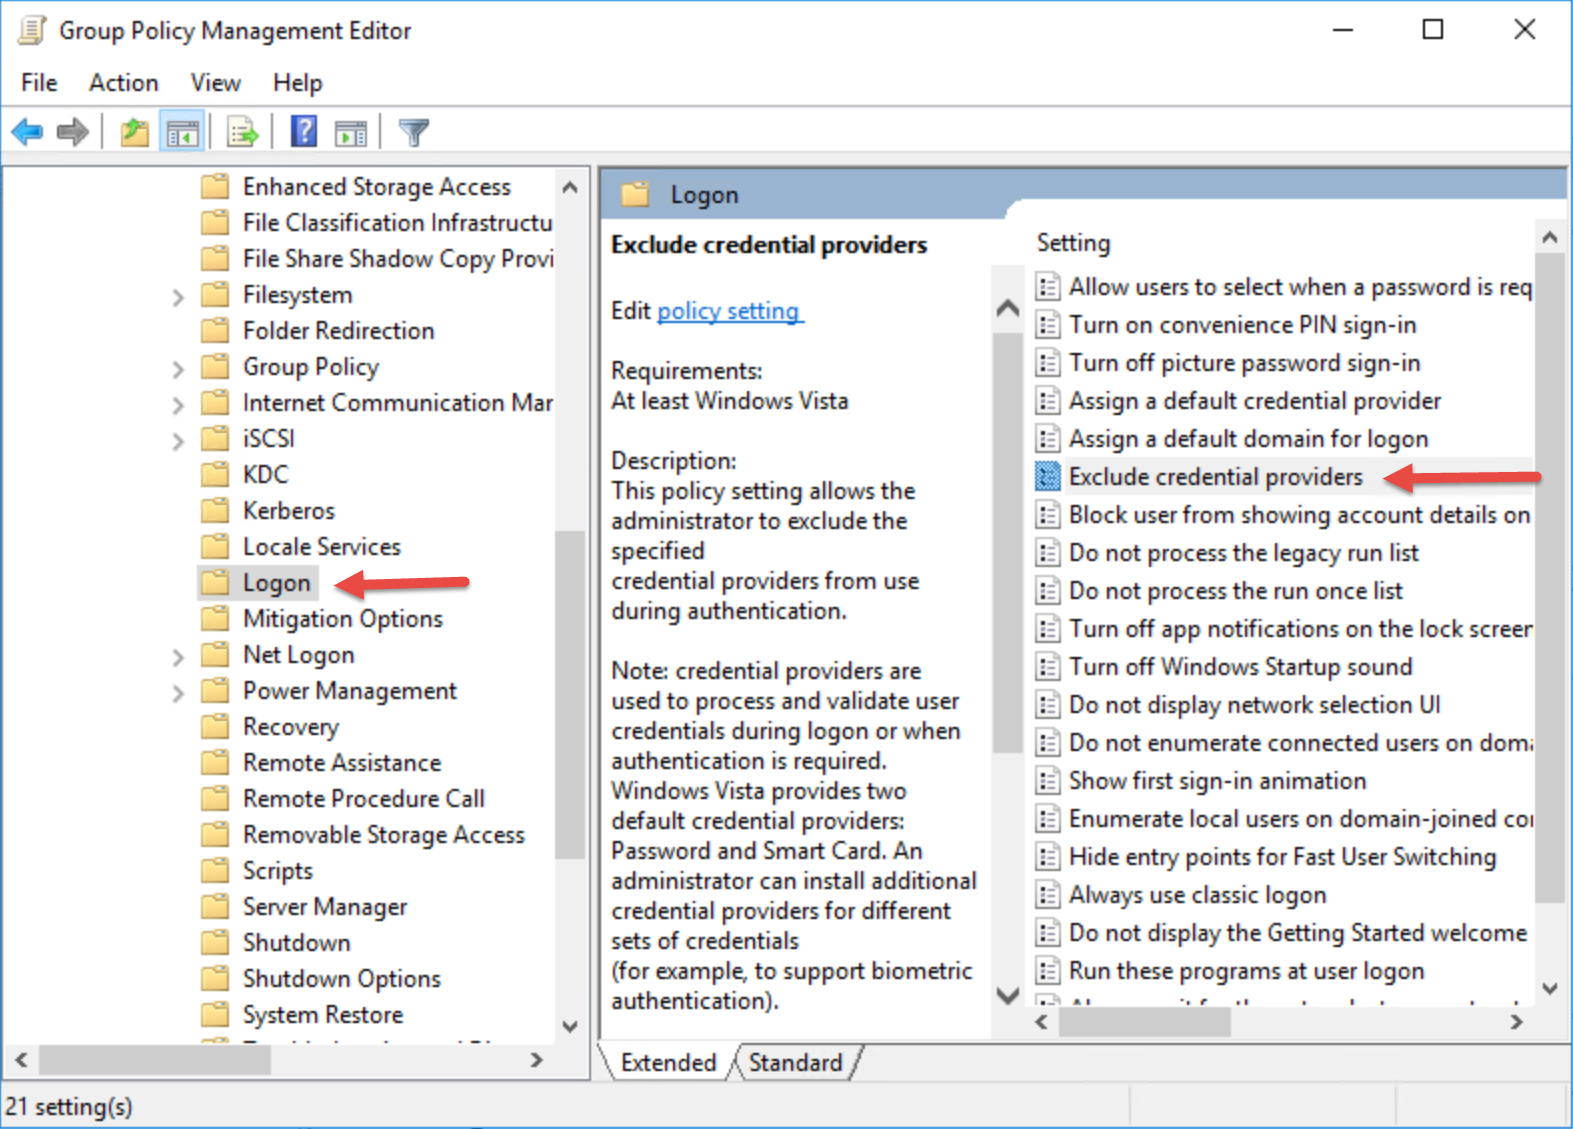Click the Up one level folder icon
The width and height of the screenshot is (1573, 1129).
[x=134, y=132]
